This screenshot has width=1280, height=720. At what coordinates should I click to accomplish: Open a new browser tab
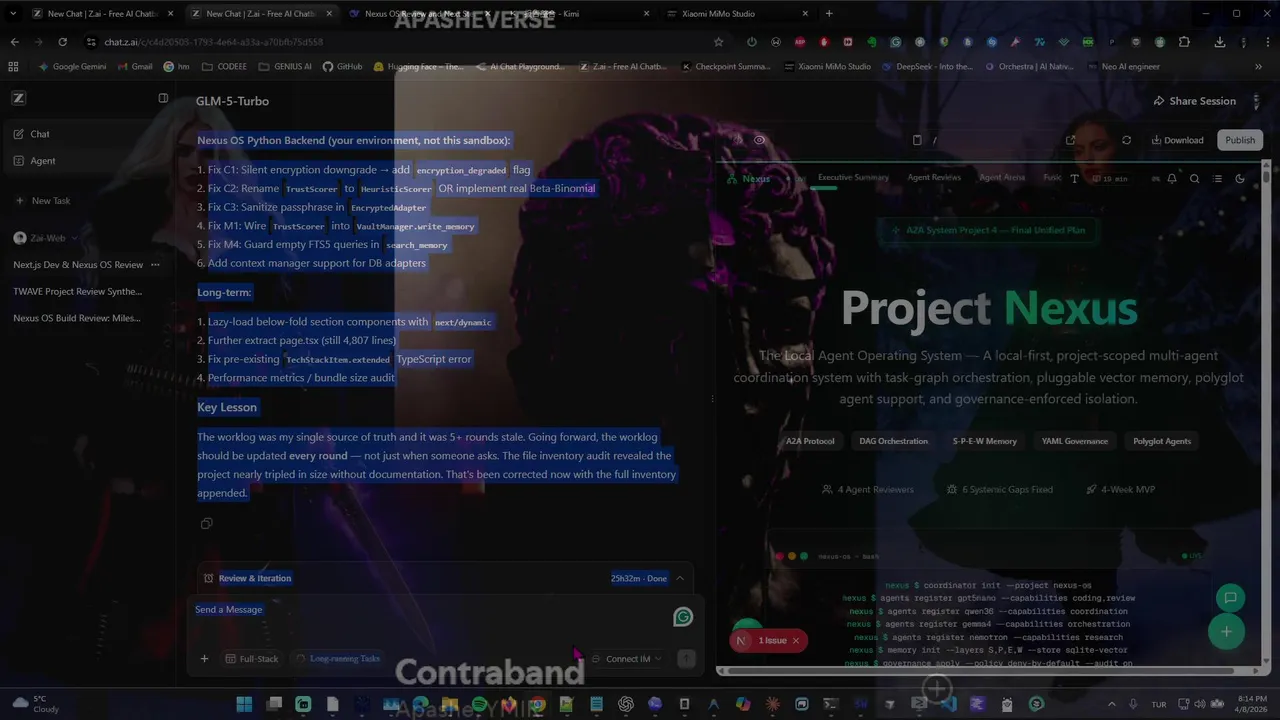(x=829, y=14)
